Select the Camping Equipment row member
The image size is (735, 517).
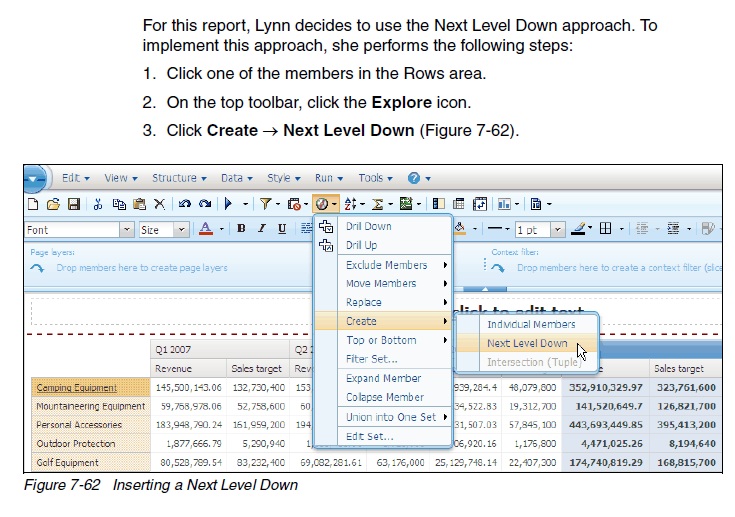[x=91, y=388]
